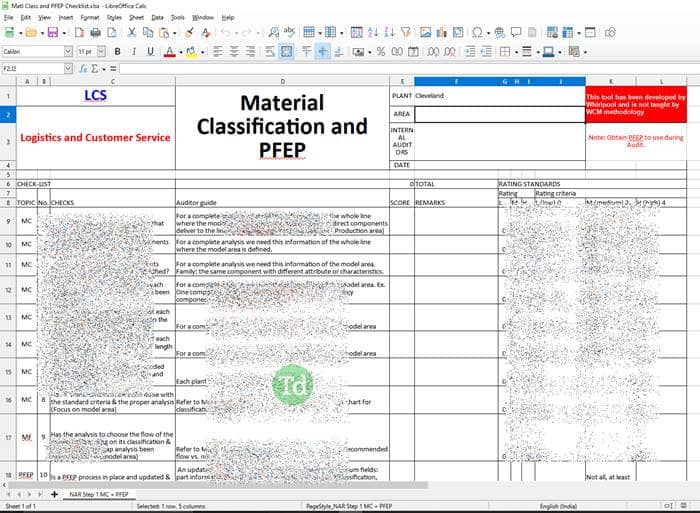Click the Open folder icon
Screen dimensions: 700x513
(31, 32)
